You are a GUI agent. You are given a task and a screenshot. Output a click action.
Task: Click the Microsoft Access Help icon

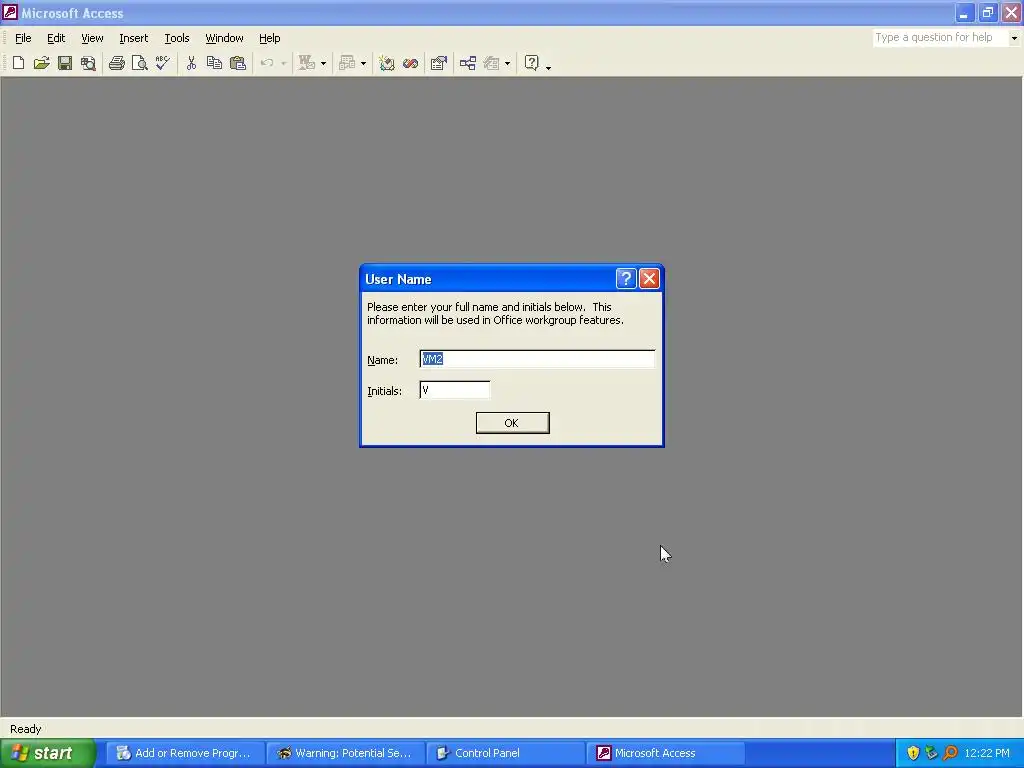(x=532, y=63)
